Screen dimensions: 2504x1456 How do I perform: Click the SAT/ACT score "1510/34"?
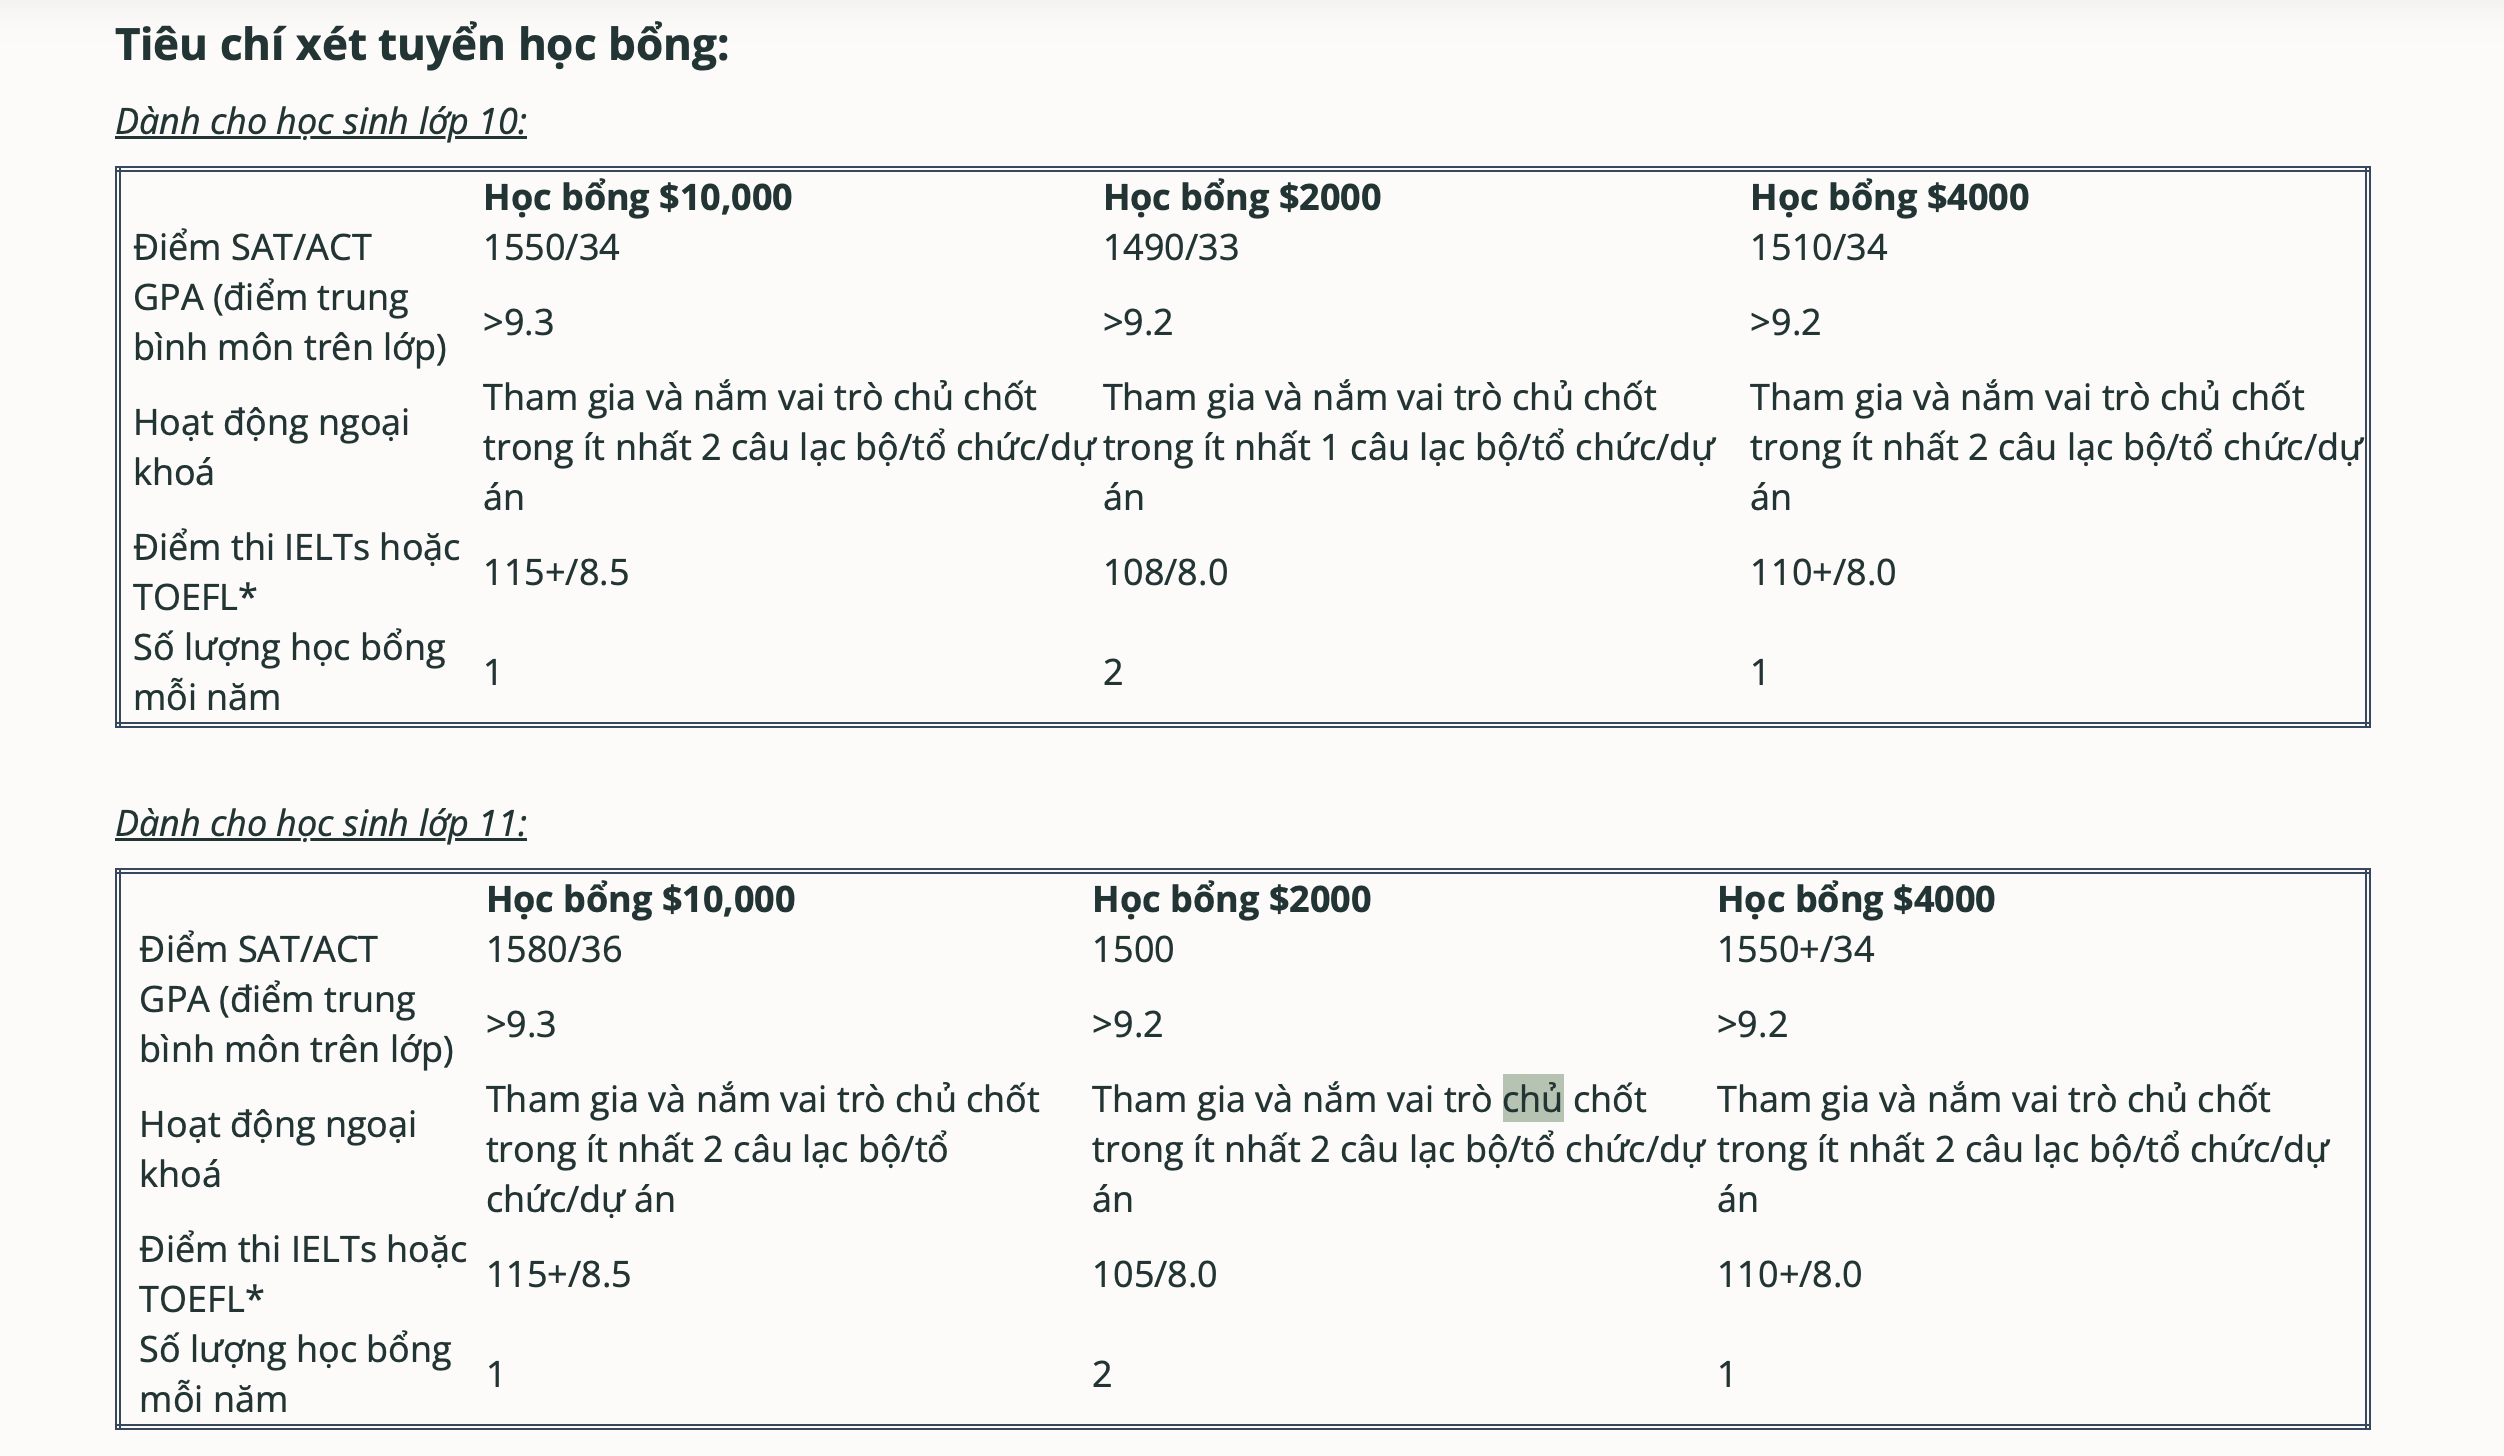click(1817, 248)
